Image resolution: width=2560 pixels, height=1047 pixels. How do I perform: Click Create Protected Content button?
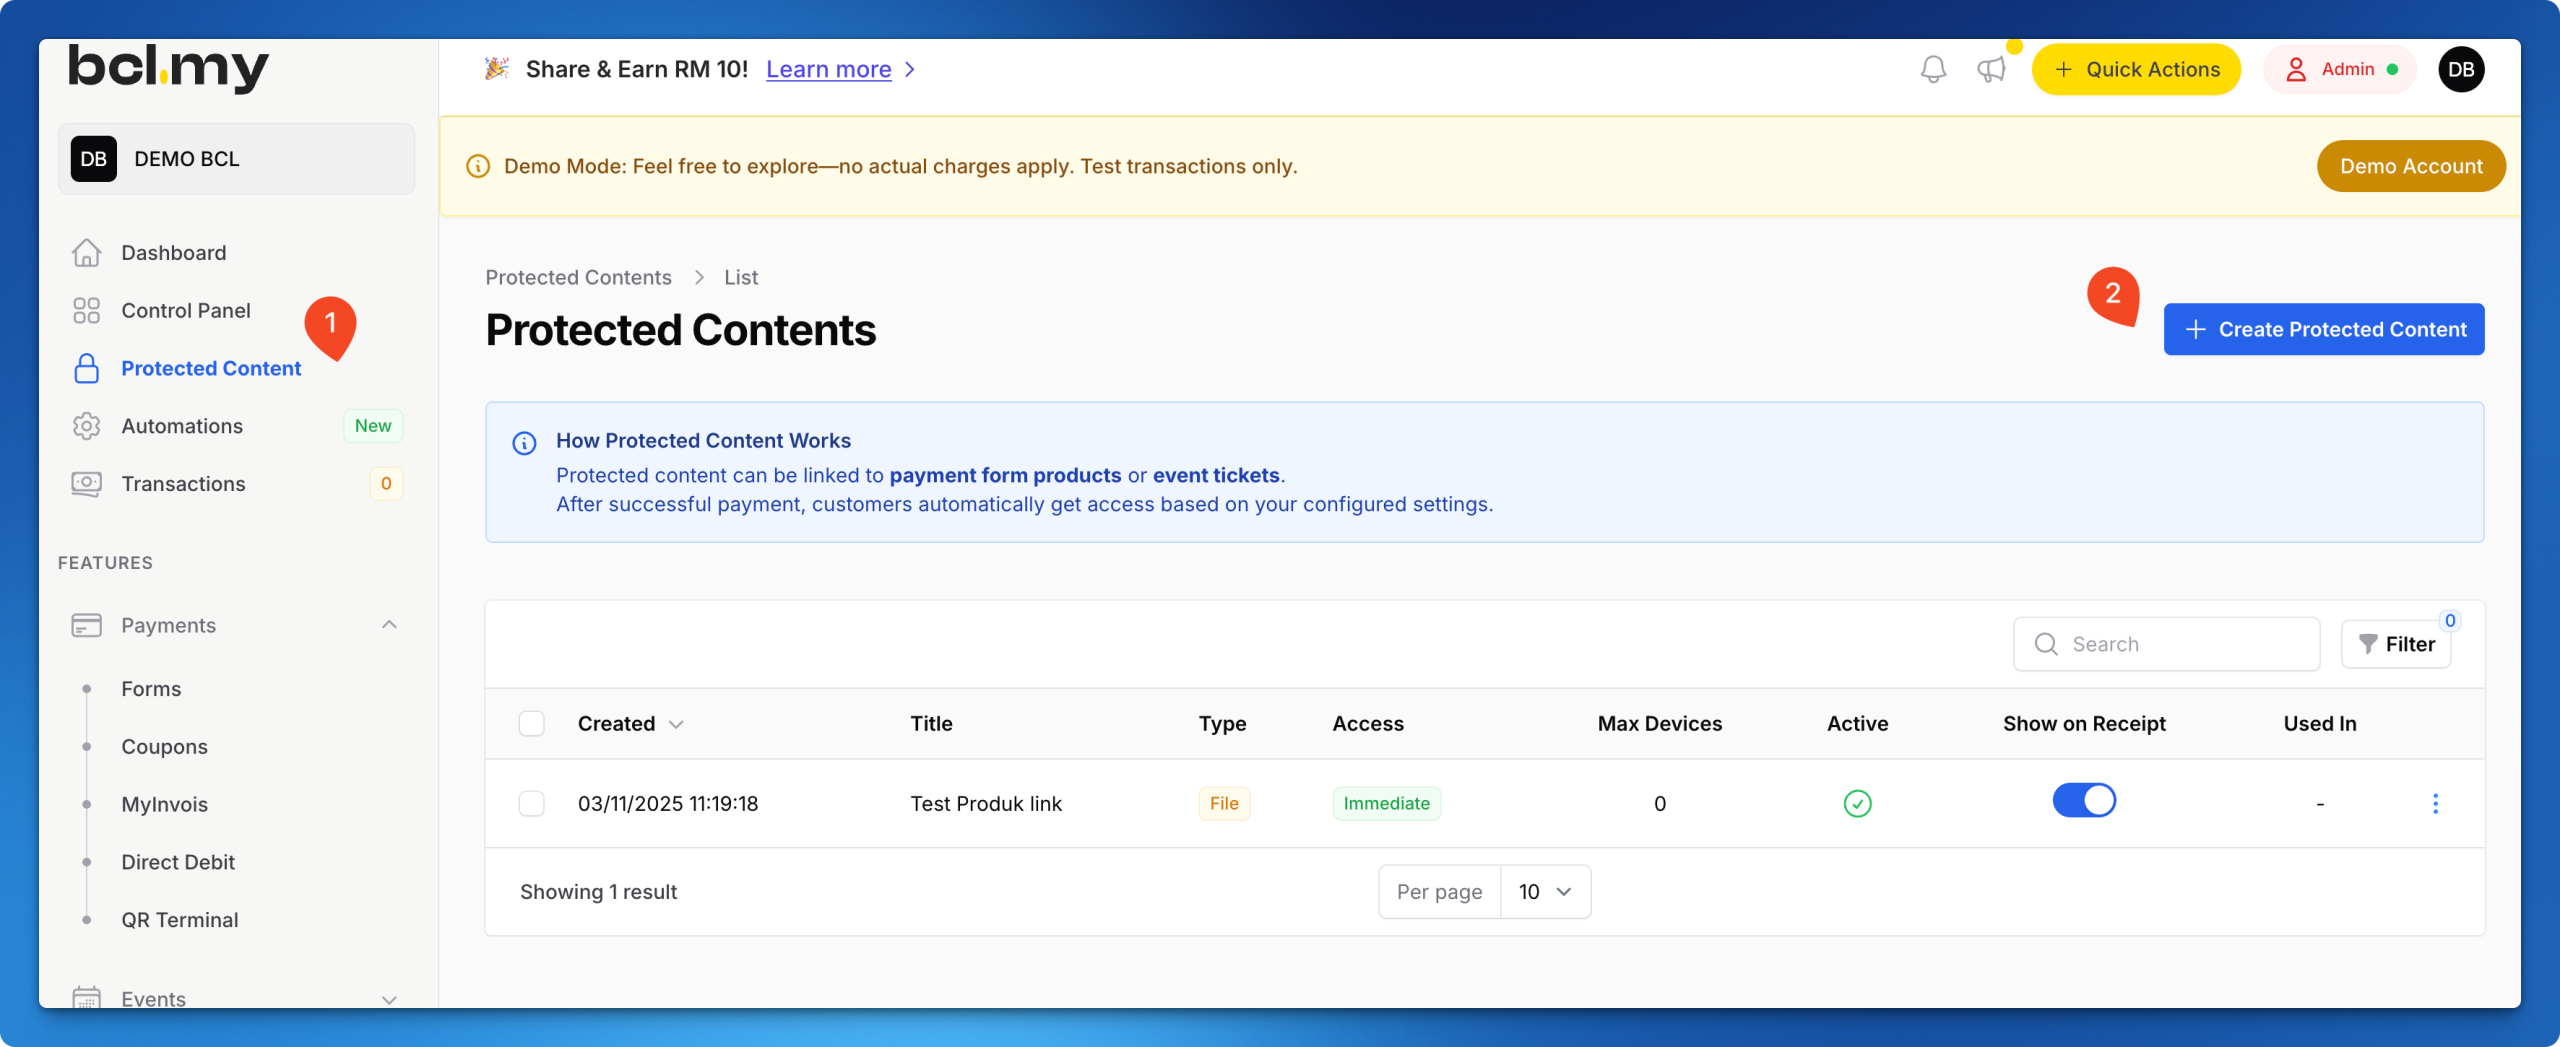click(x=2323, y=329)
